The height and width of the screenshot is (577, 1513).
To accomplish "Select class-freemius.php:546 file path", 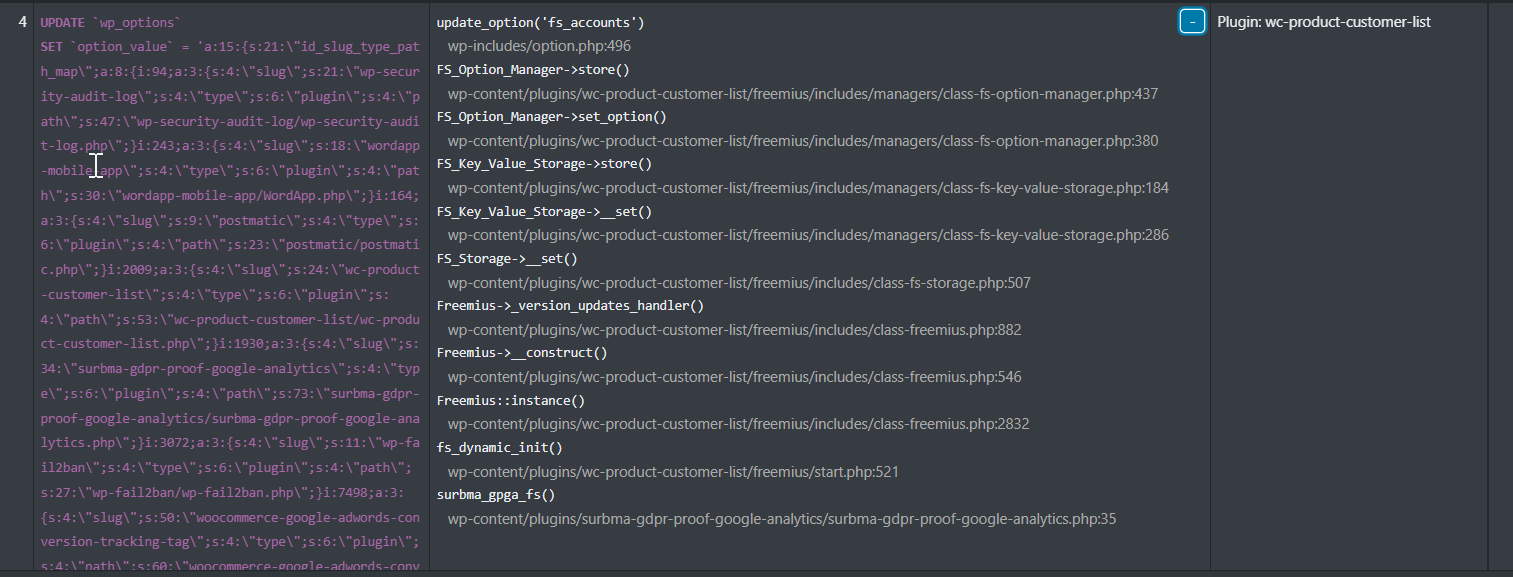I will point(735,377).
